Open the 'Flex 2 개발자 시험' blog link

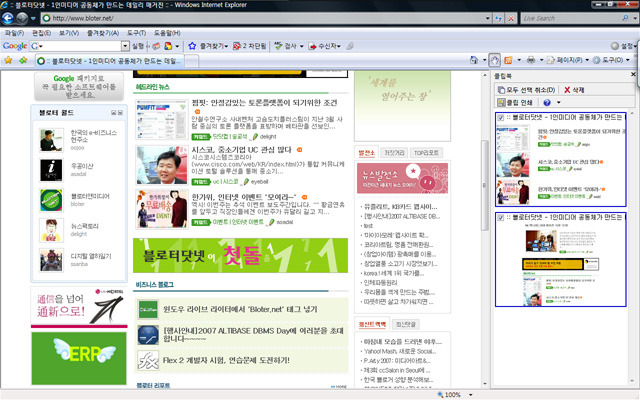226,360
